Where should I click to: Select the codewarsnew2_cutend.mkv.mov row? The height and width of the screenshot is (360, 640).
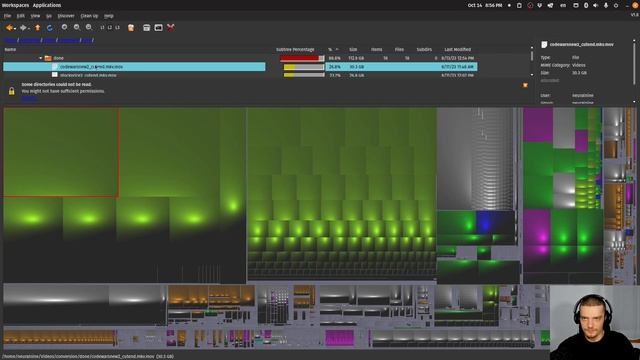pyautogui.click(x=240, y=67)
